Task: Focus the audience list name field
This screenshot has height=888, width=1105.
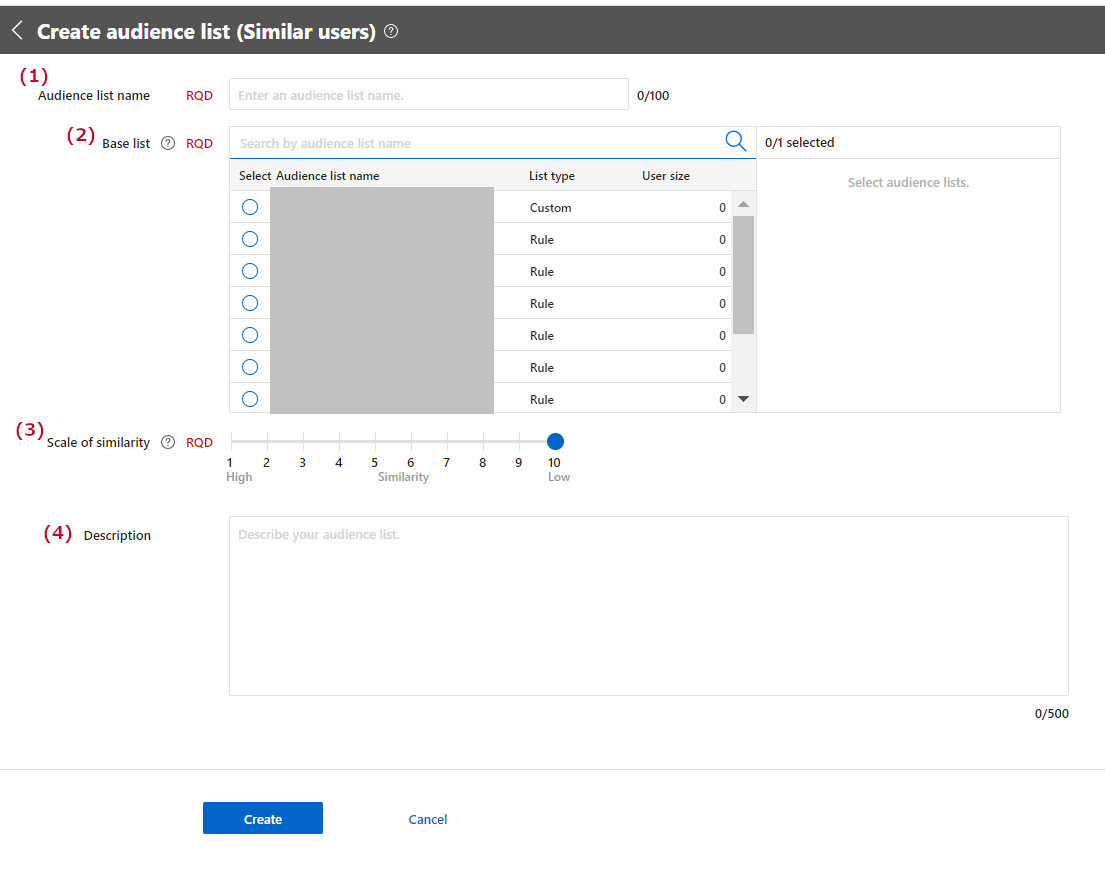Action: coord(428,94)
